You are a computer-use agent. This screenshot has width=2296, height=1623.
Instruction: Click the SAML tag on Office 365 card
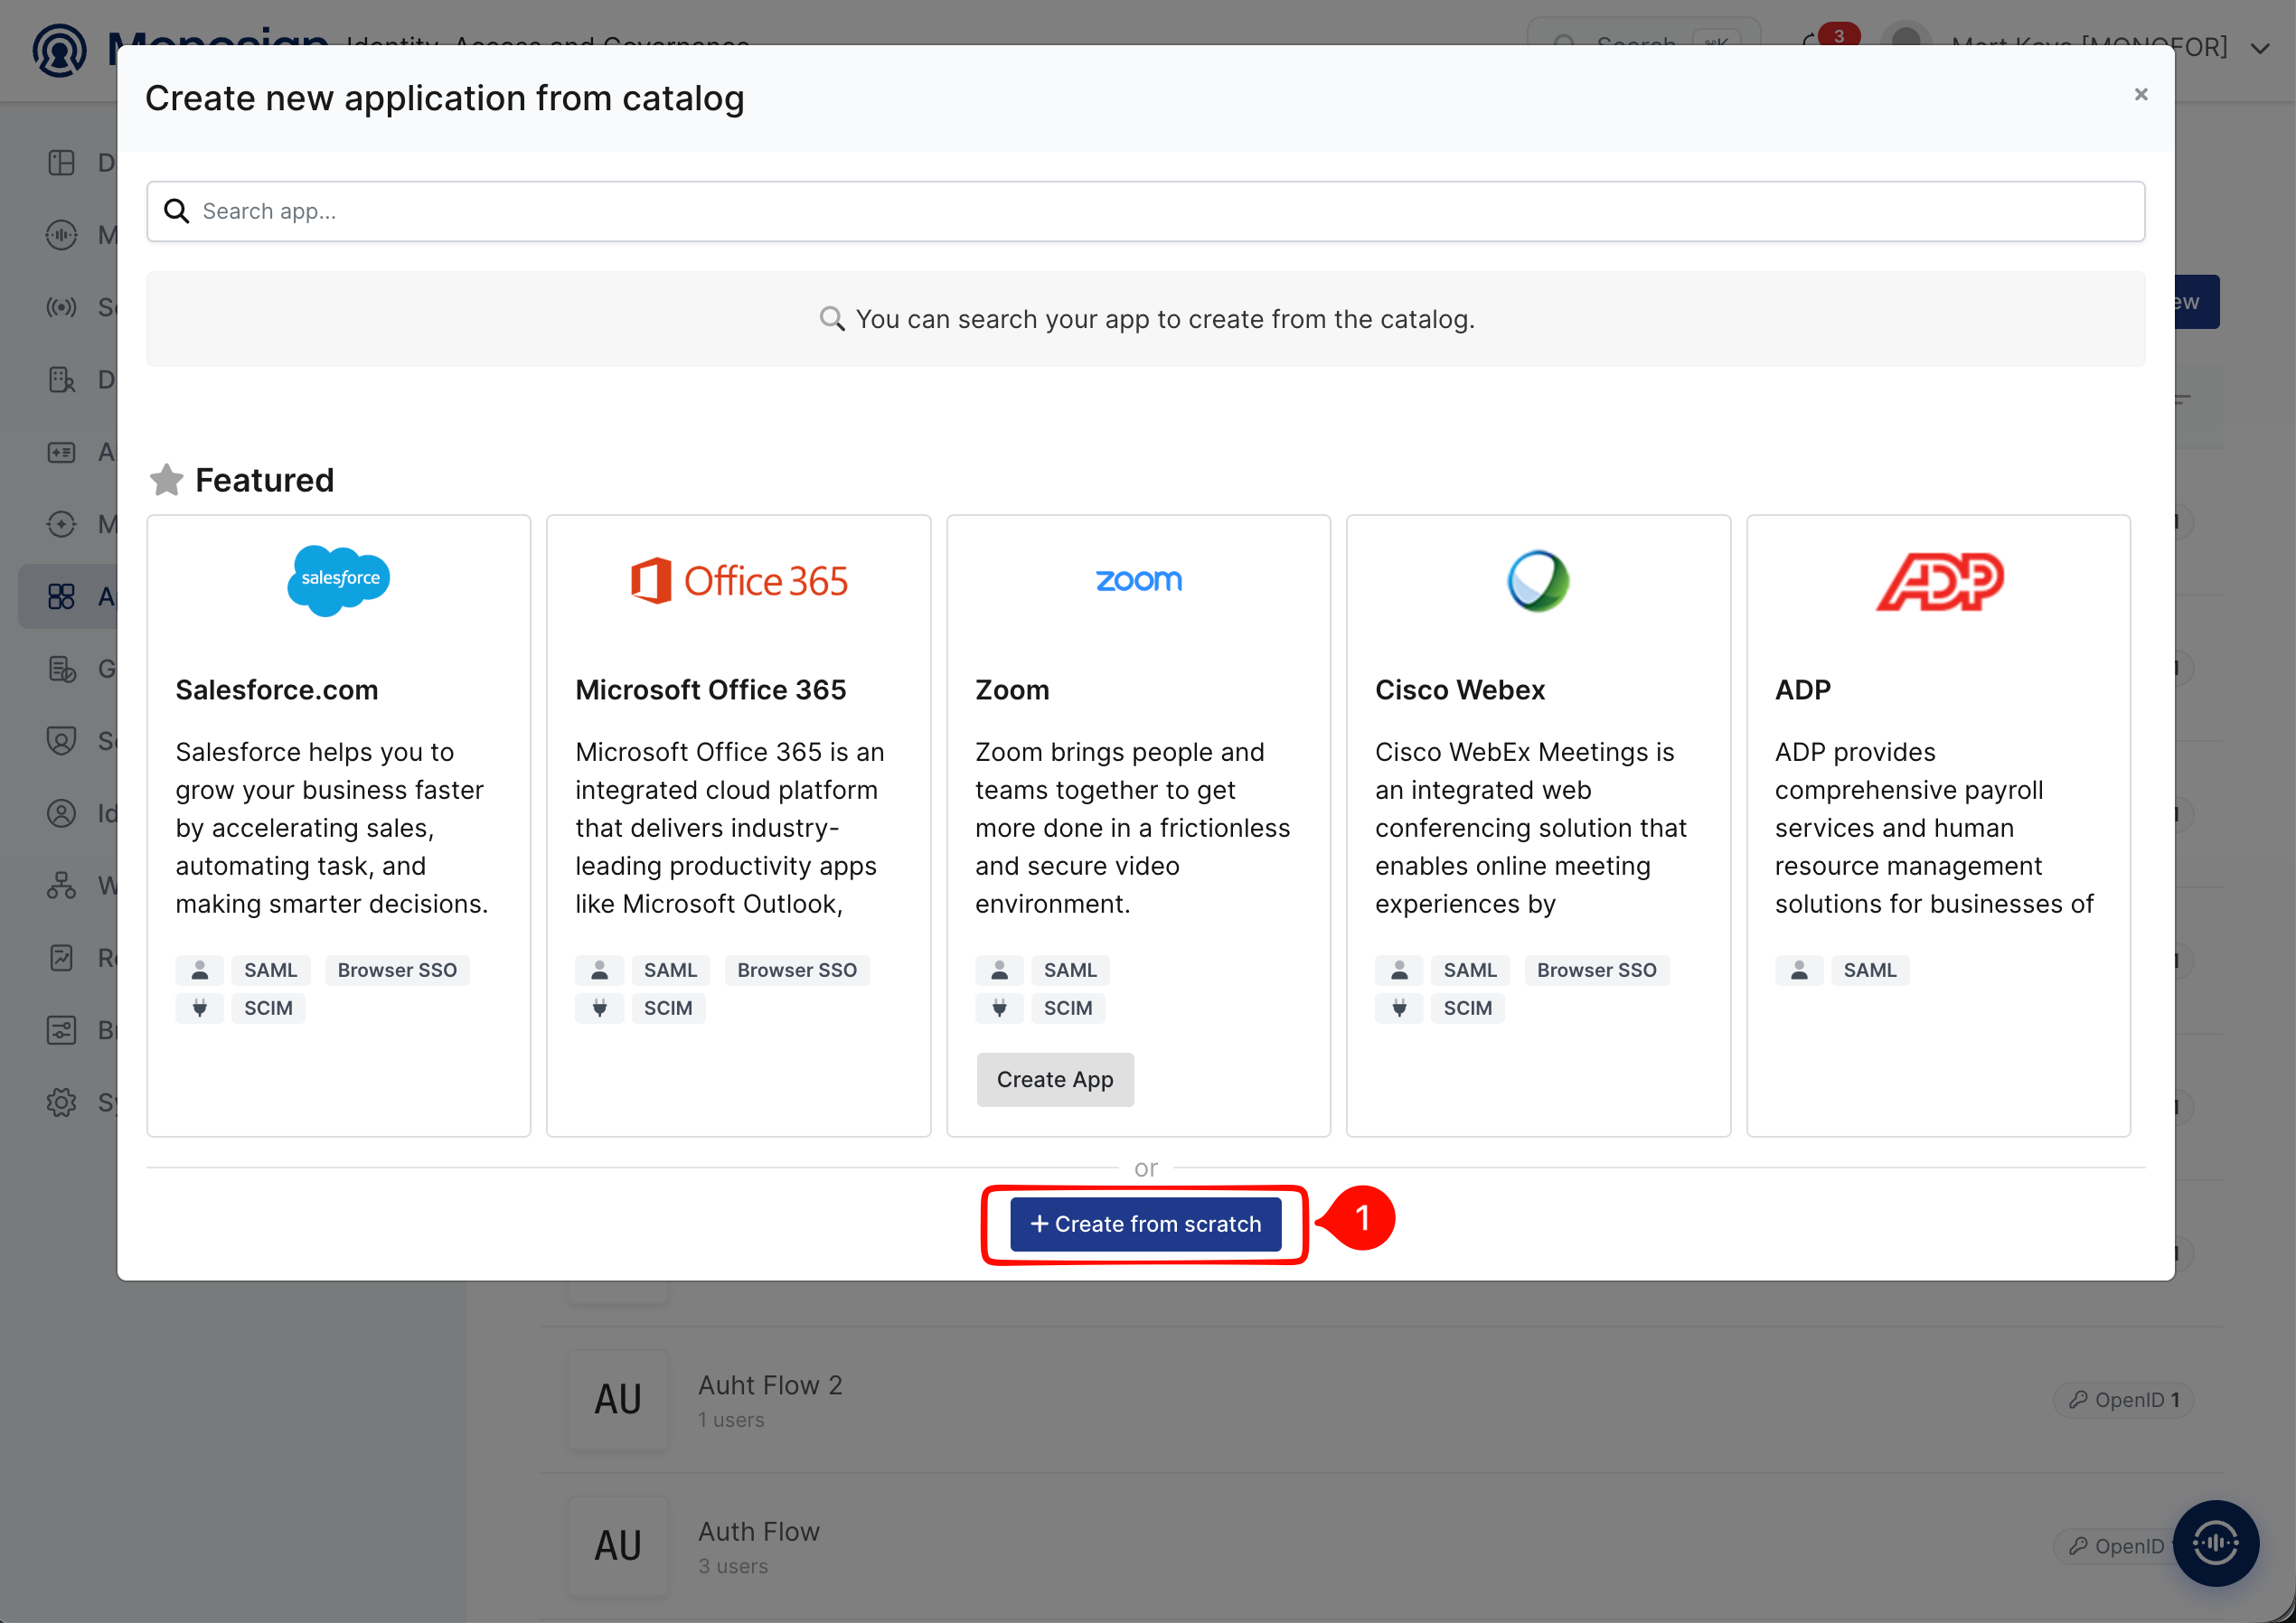(x=671, y=970)
